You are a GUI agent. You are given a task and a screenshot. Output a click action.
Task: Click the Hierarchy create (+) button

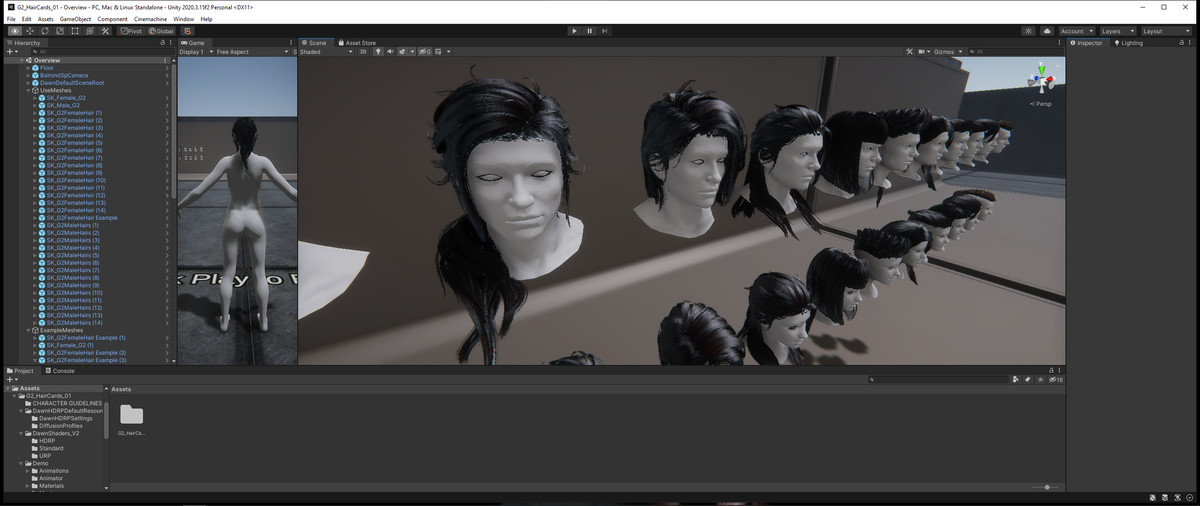point(11,51)
